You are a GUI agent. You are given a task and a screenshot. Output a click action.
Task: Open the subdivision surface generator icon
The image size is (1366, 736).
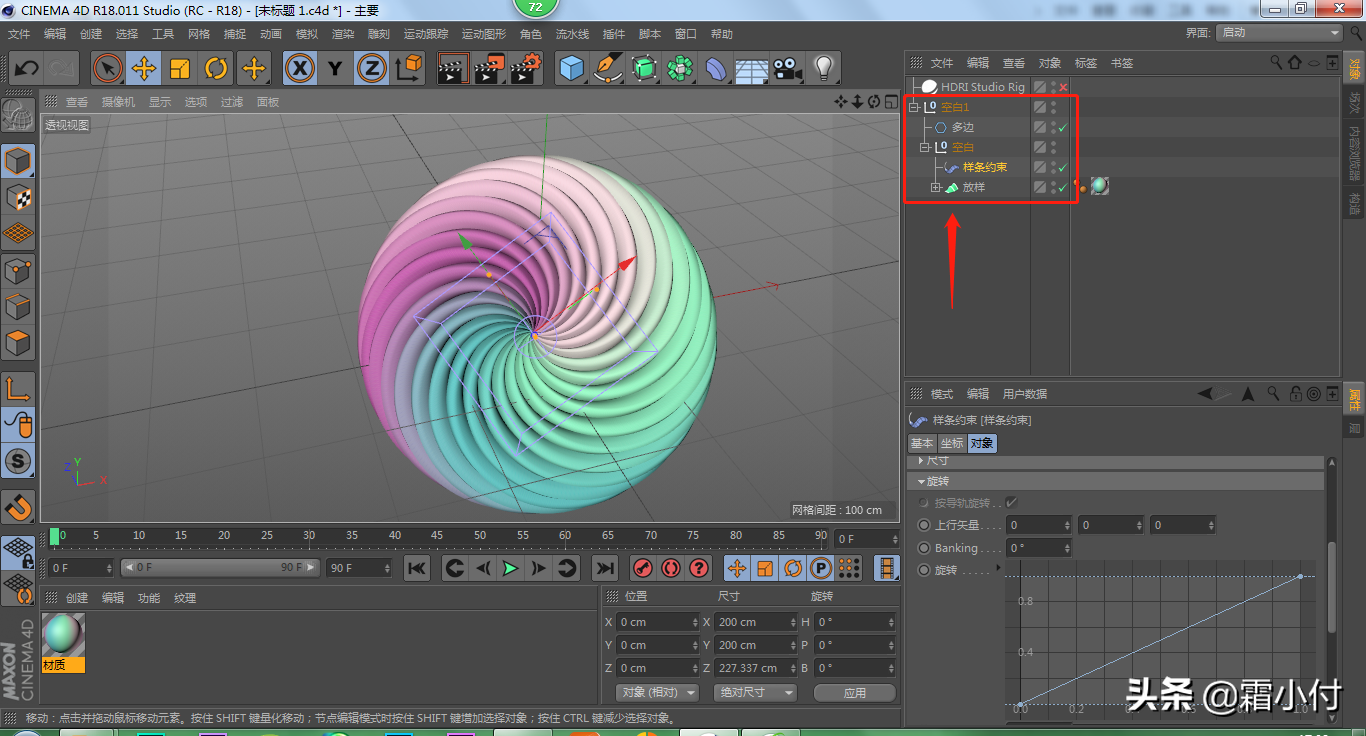tap(644, 69)
